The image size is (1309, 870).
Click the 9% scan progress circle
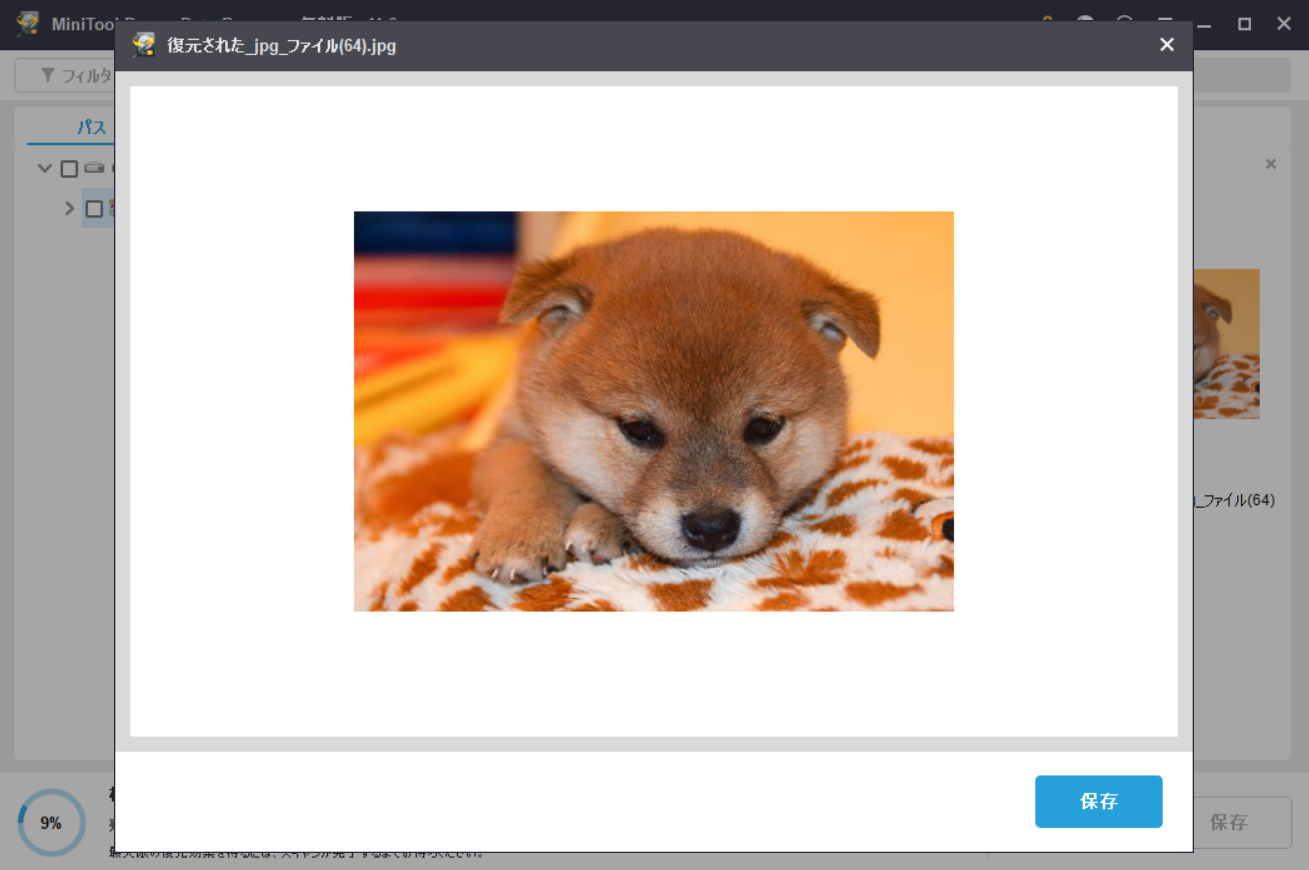coord(51,823)
